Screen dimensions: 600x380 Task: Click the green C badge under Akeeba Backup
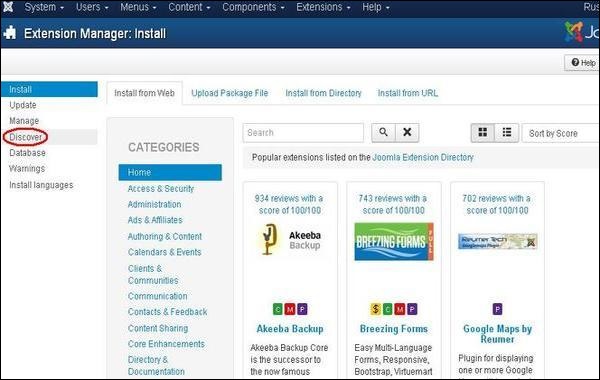tap(277, 309)
